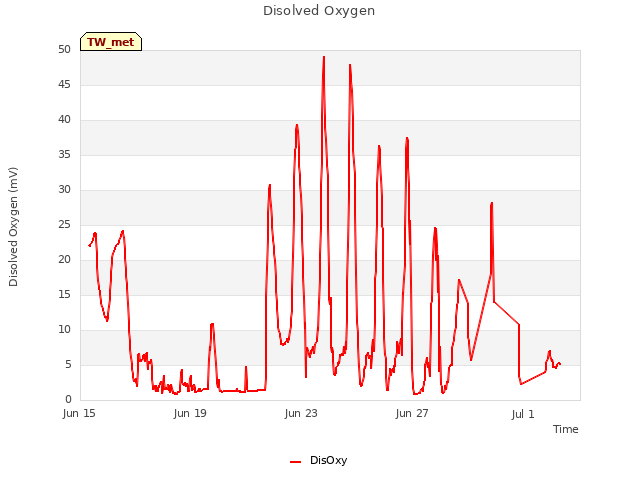Click the Jun 27 date tick
Image resolution: width=640 pixels, height=480 pixels.
point(412,413)
